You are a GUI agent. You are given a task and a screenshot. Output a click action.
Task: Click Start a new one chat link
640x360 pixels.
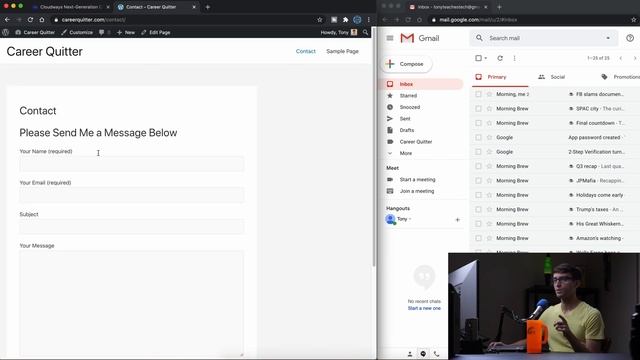(x=424, y=308)
